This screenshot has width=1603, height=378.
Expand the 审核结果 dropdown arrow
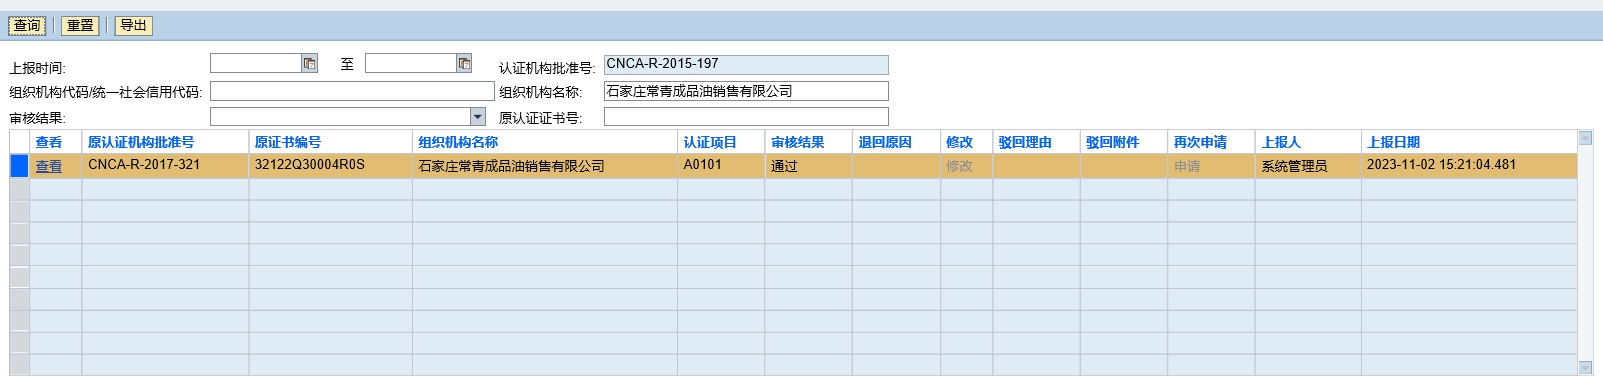(477, 117)
